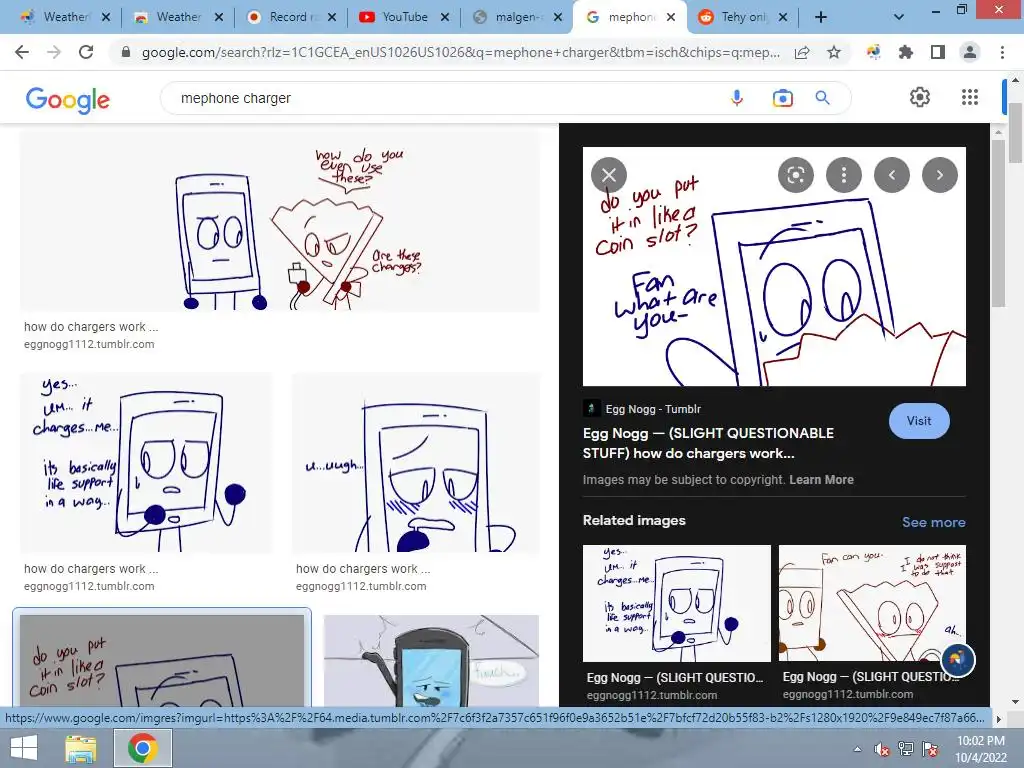Open a new browser tab
Image resolution: width=1024 pixels, height=768 pixels.
821,18
